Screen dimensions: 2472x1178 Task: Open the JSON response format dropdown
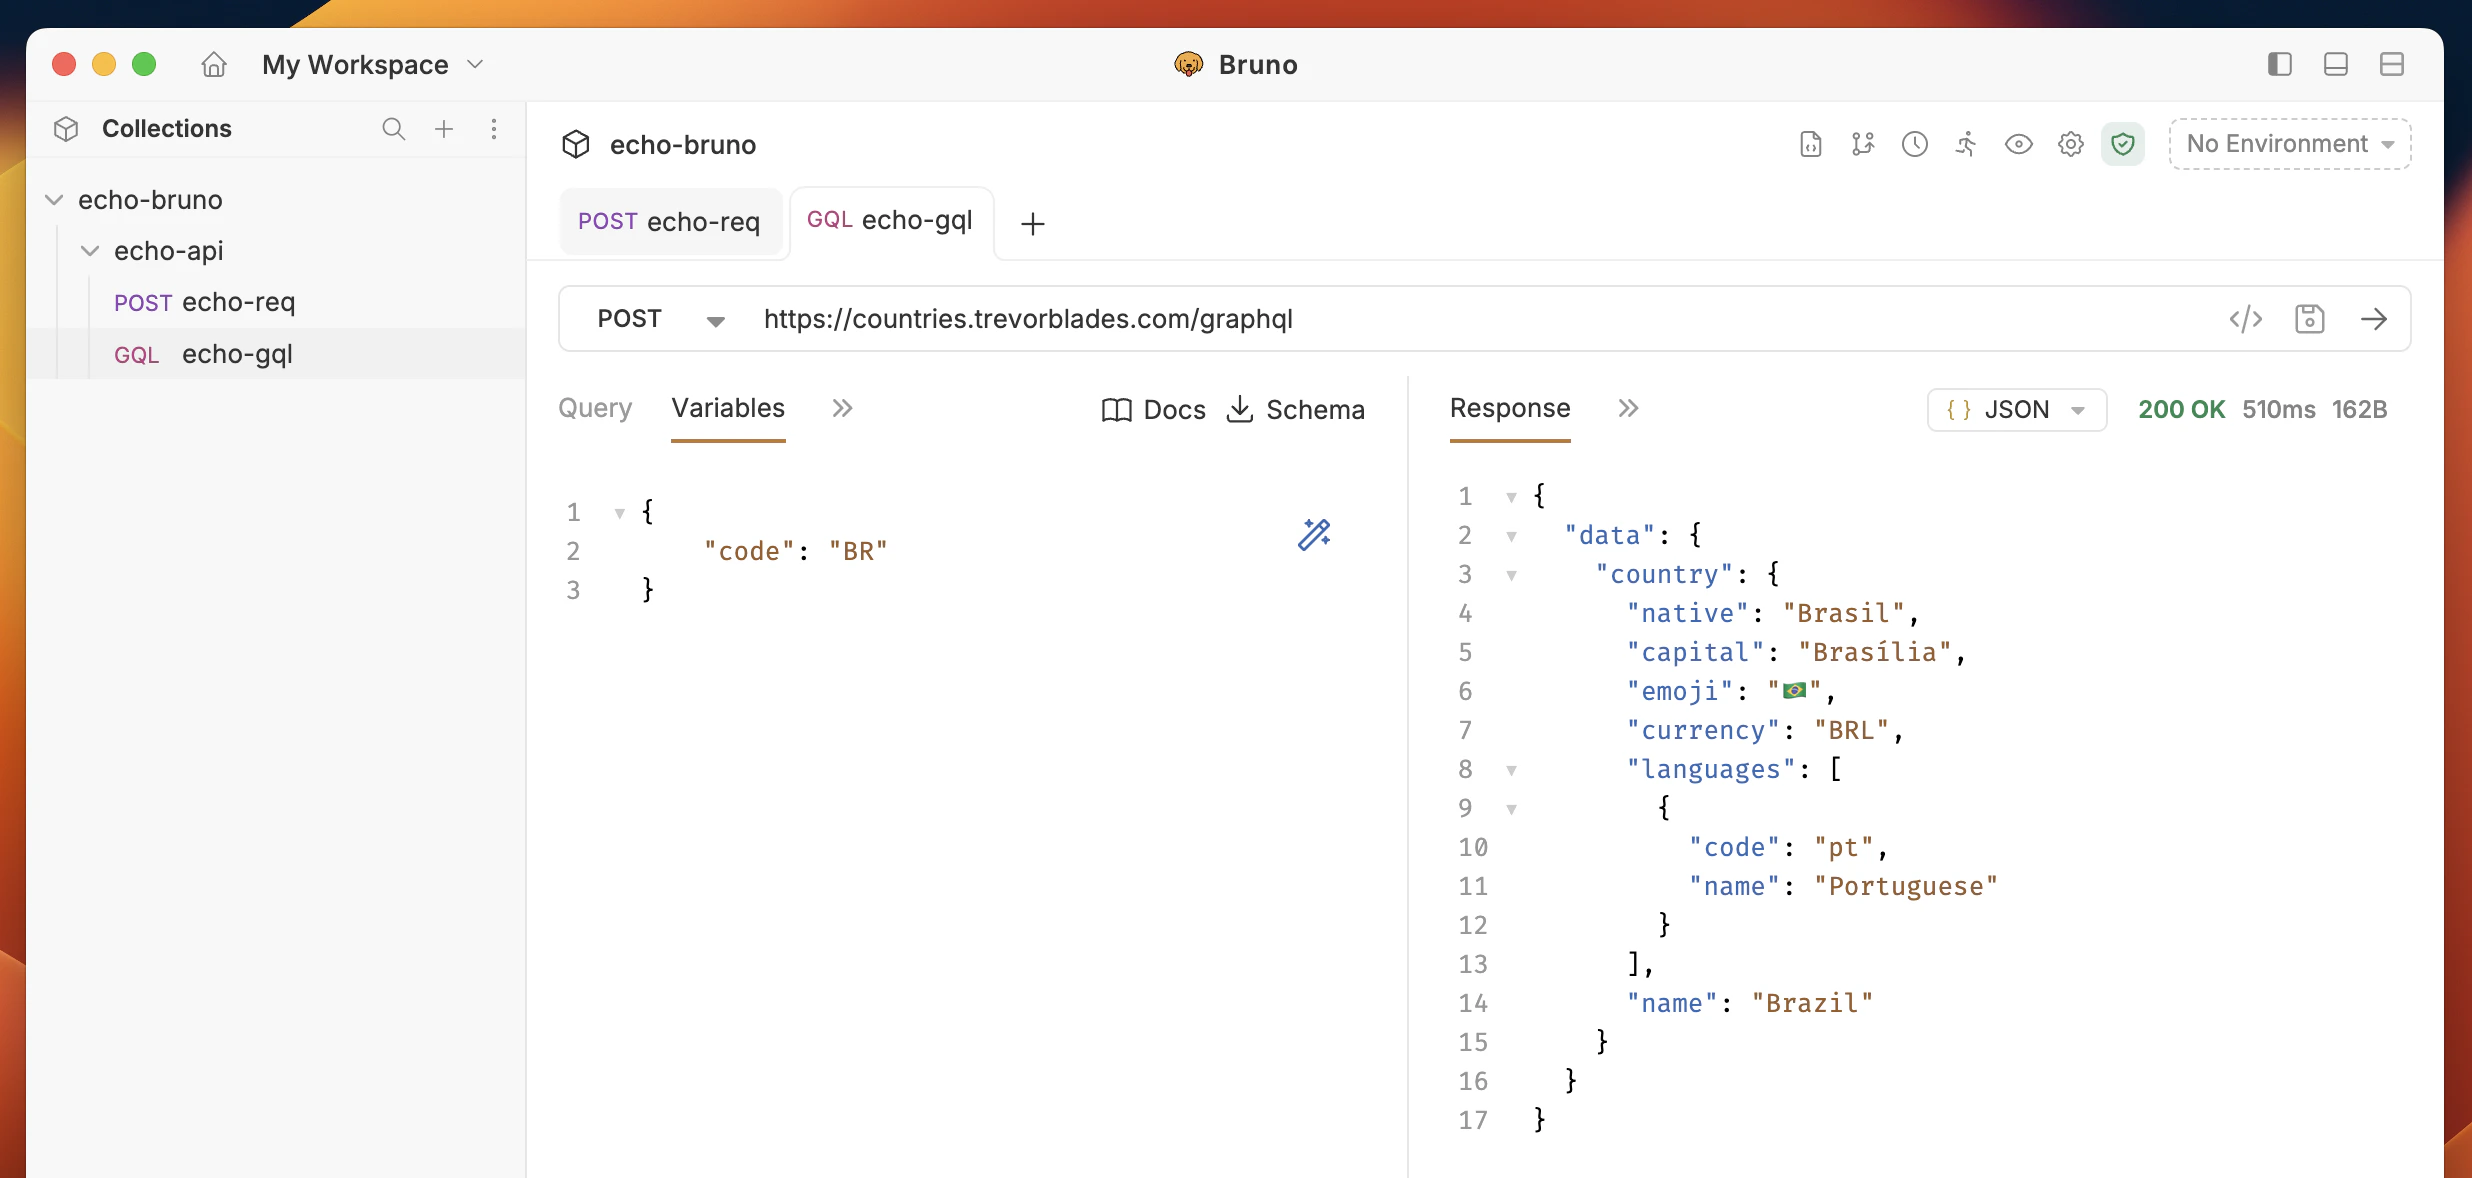[x=2016, y=409]
